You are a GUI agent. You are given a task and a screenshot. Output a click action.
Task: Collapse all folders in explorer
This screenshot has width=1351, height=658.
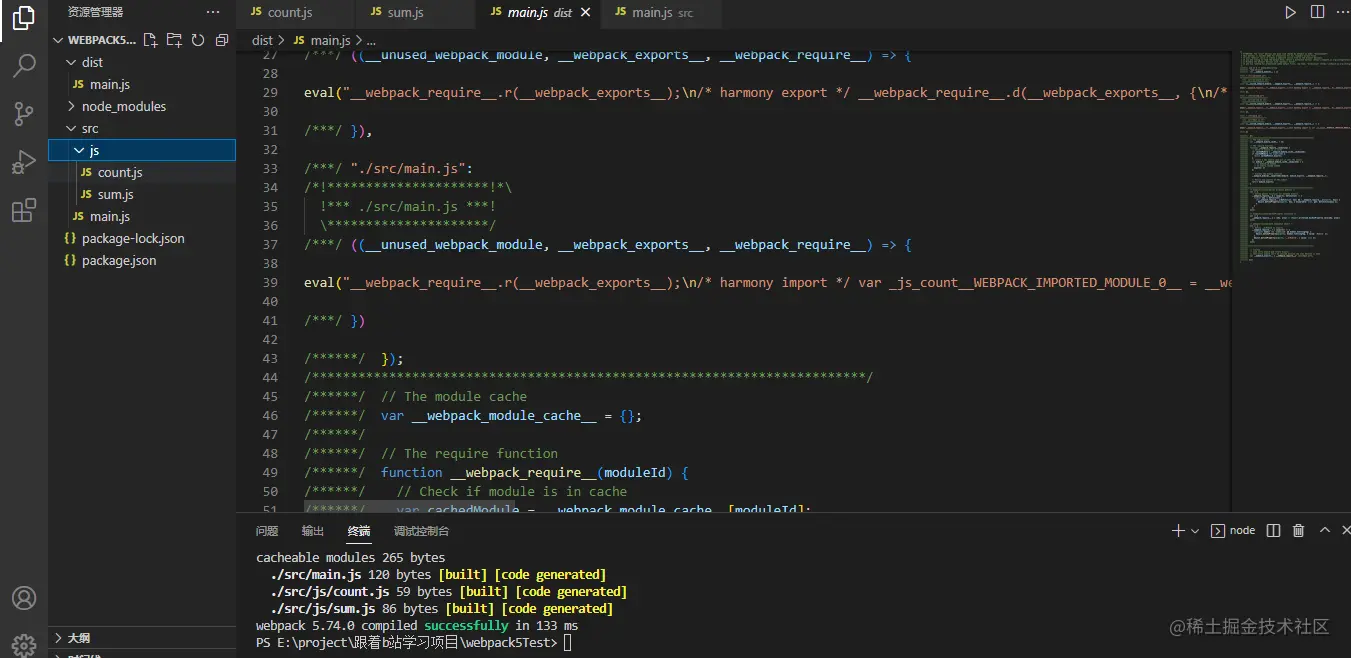pos(222,40)
